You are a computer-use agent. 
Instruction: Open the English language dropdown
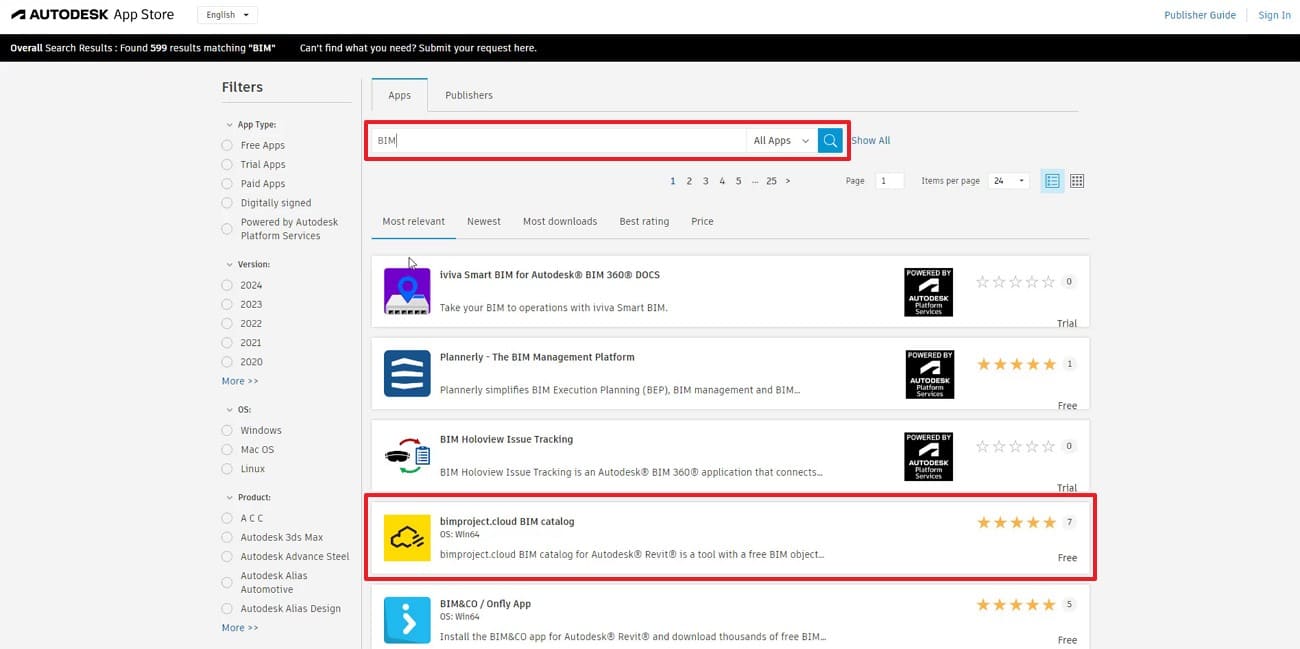point(227,15)
